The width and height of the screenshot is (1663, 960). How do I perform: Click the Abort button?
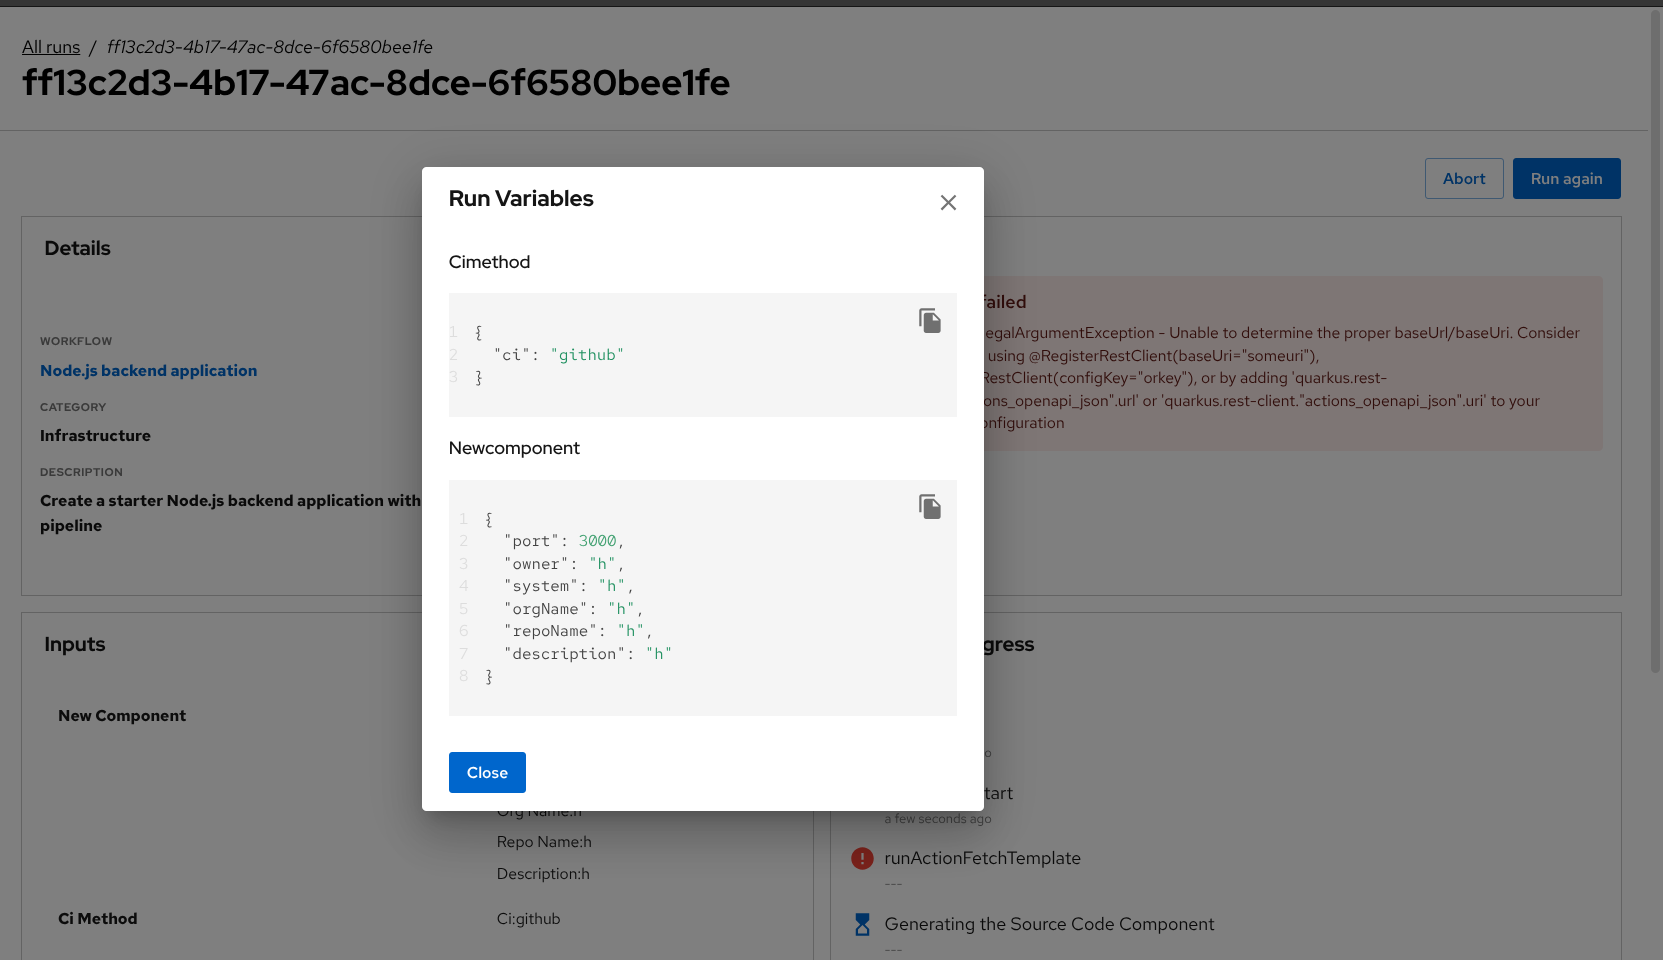[1463, 179]
